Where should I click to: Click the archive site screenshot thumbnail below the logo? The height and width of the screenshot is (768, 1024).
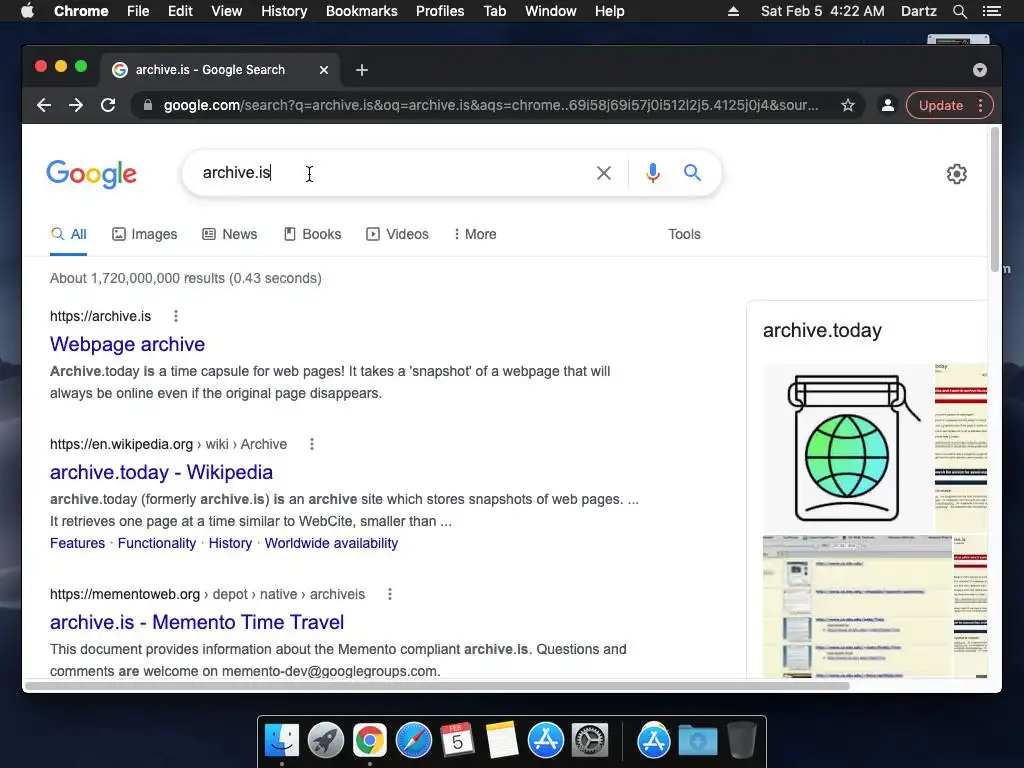click(x=857, y=607)
